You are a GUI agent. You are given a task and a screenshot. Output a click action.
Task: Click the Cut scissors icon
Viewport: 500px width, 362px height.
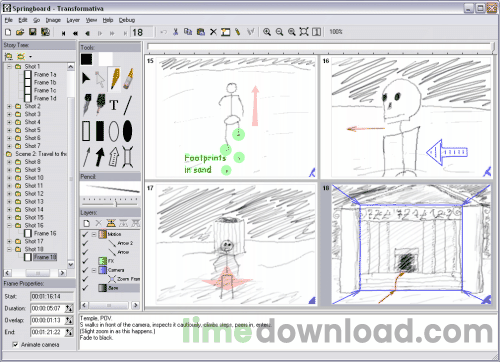click(175, 32)
